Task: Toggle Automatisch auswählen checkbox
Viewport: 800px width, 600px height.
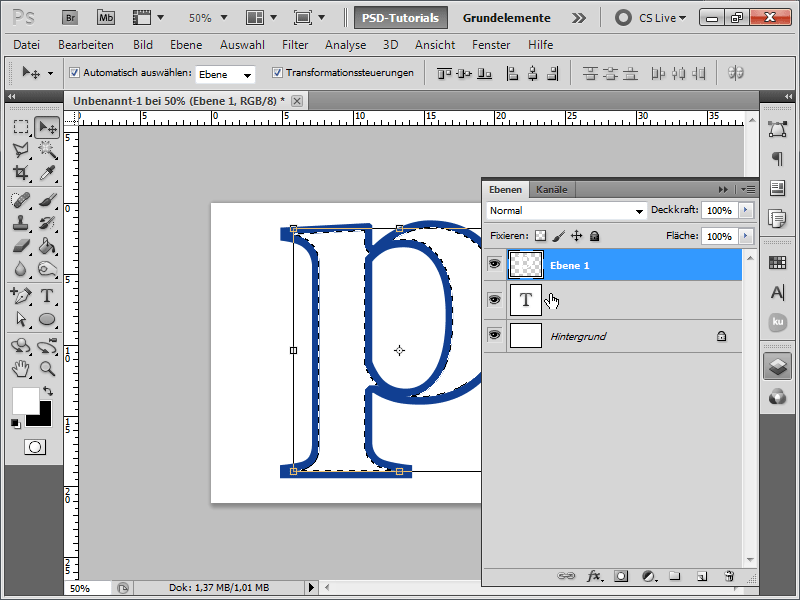Action: click(x=74, y=72)
